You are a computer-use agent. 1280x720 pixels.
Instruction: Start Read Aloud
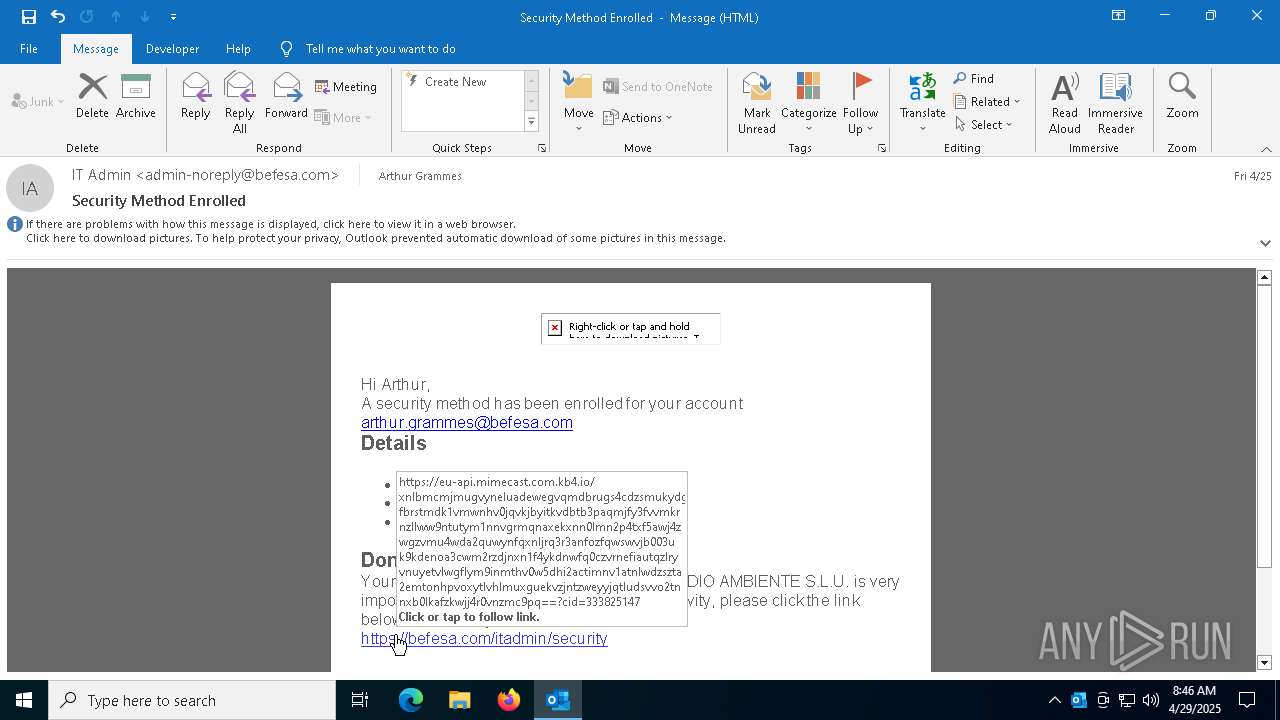click(1065, 103)
